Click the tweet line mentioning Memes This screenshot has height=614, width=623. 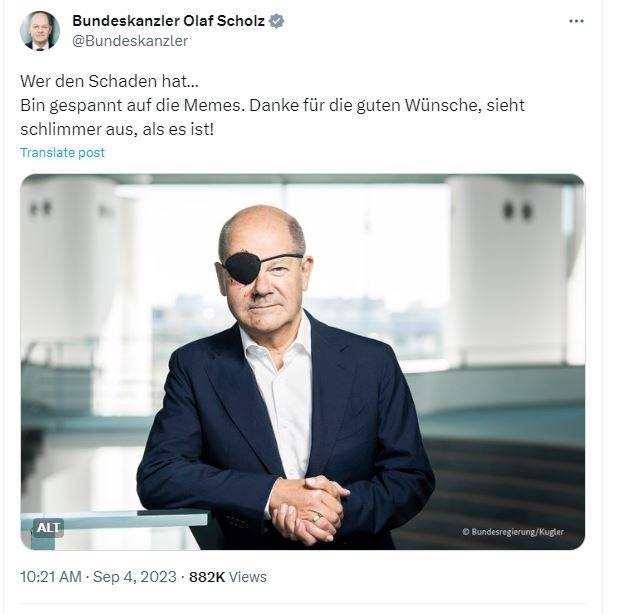point(272,105)
